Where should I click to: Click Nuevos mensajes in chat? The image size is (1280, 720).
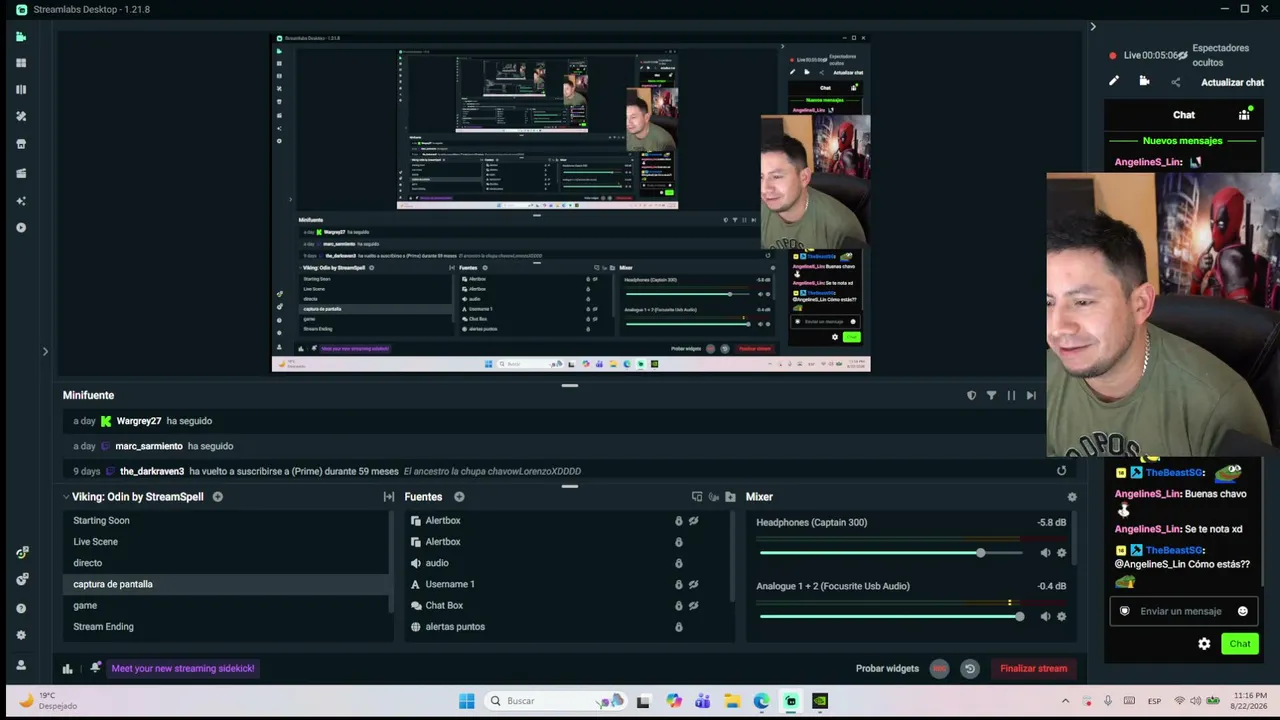pos(1182,141)
